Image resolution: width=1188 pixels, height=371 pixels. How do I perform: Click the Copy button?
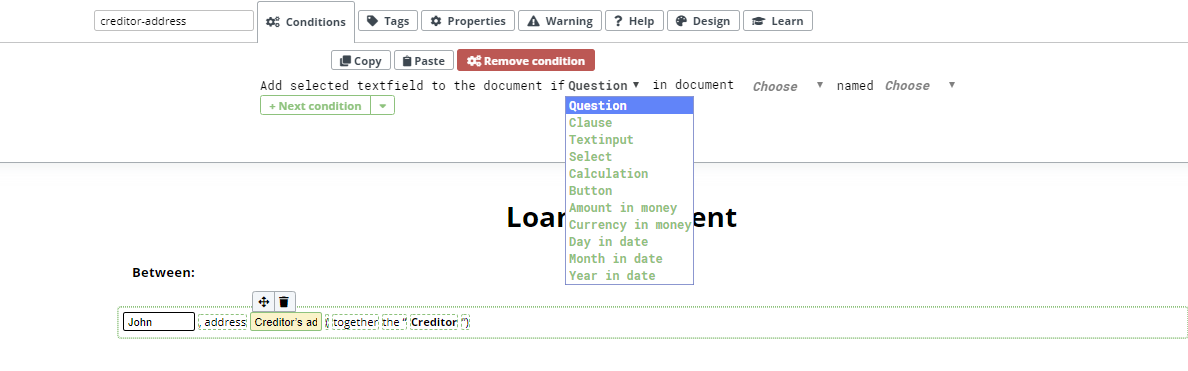click(361, 61)
